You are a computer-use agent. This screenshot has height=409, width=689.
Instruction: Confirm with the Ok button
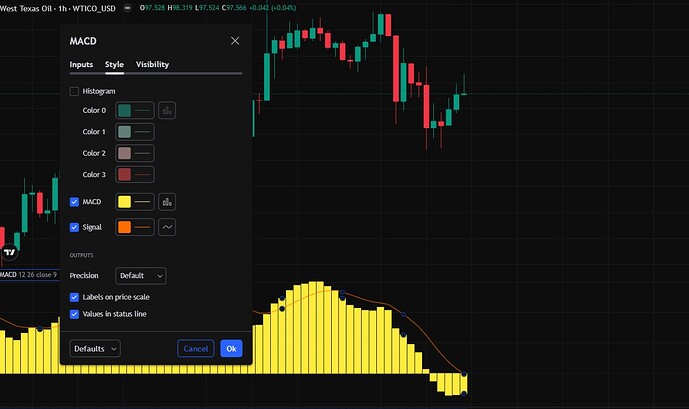(231, 349)
